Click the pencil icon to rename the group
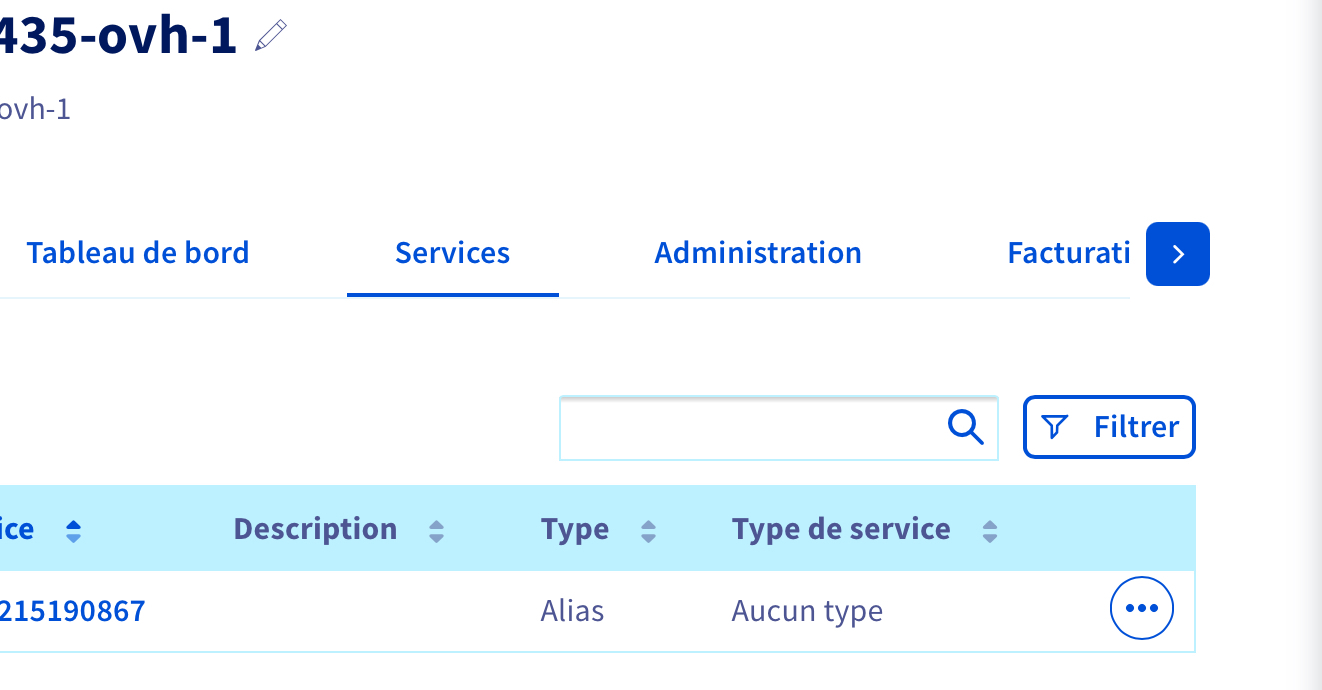 tap(271, 37)
